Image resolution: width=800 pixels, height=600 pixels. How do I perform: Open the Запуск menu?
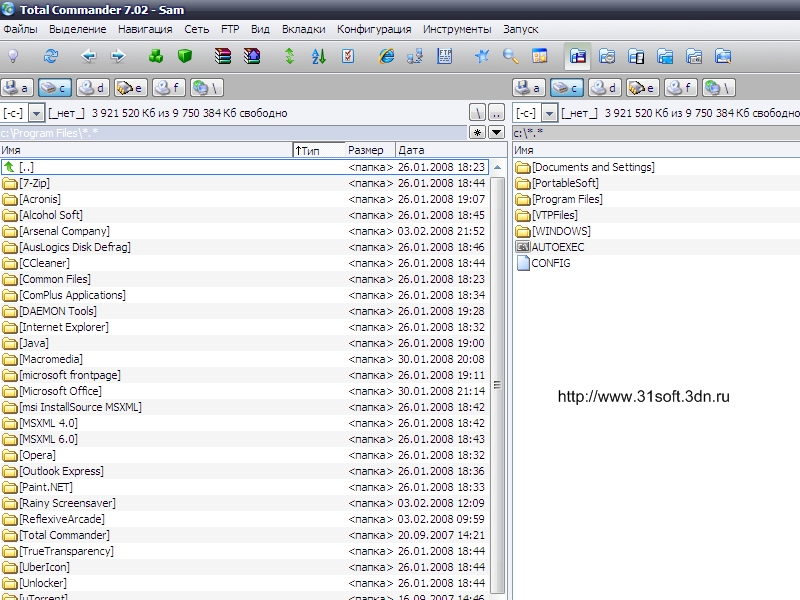[520, 29]
